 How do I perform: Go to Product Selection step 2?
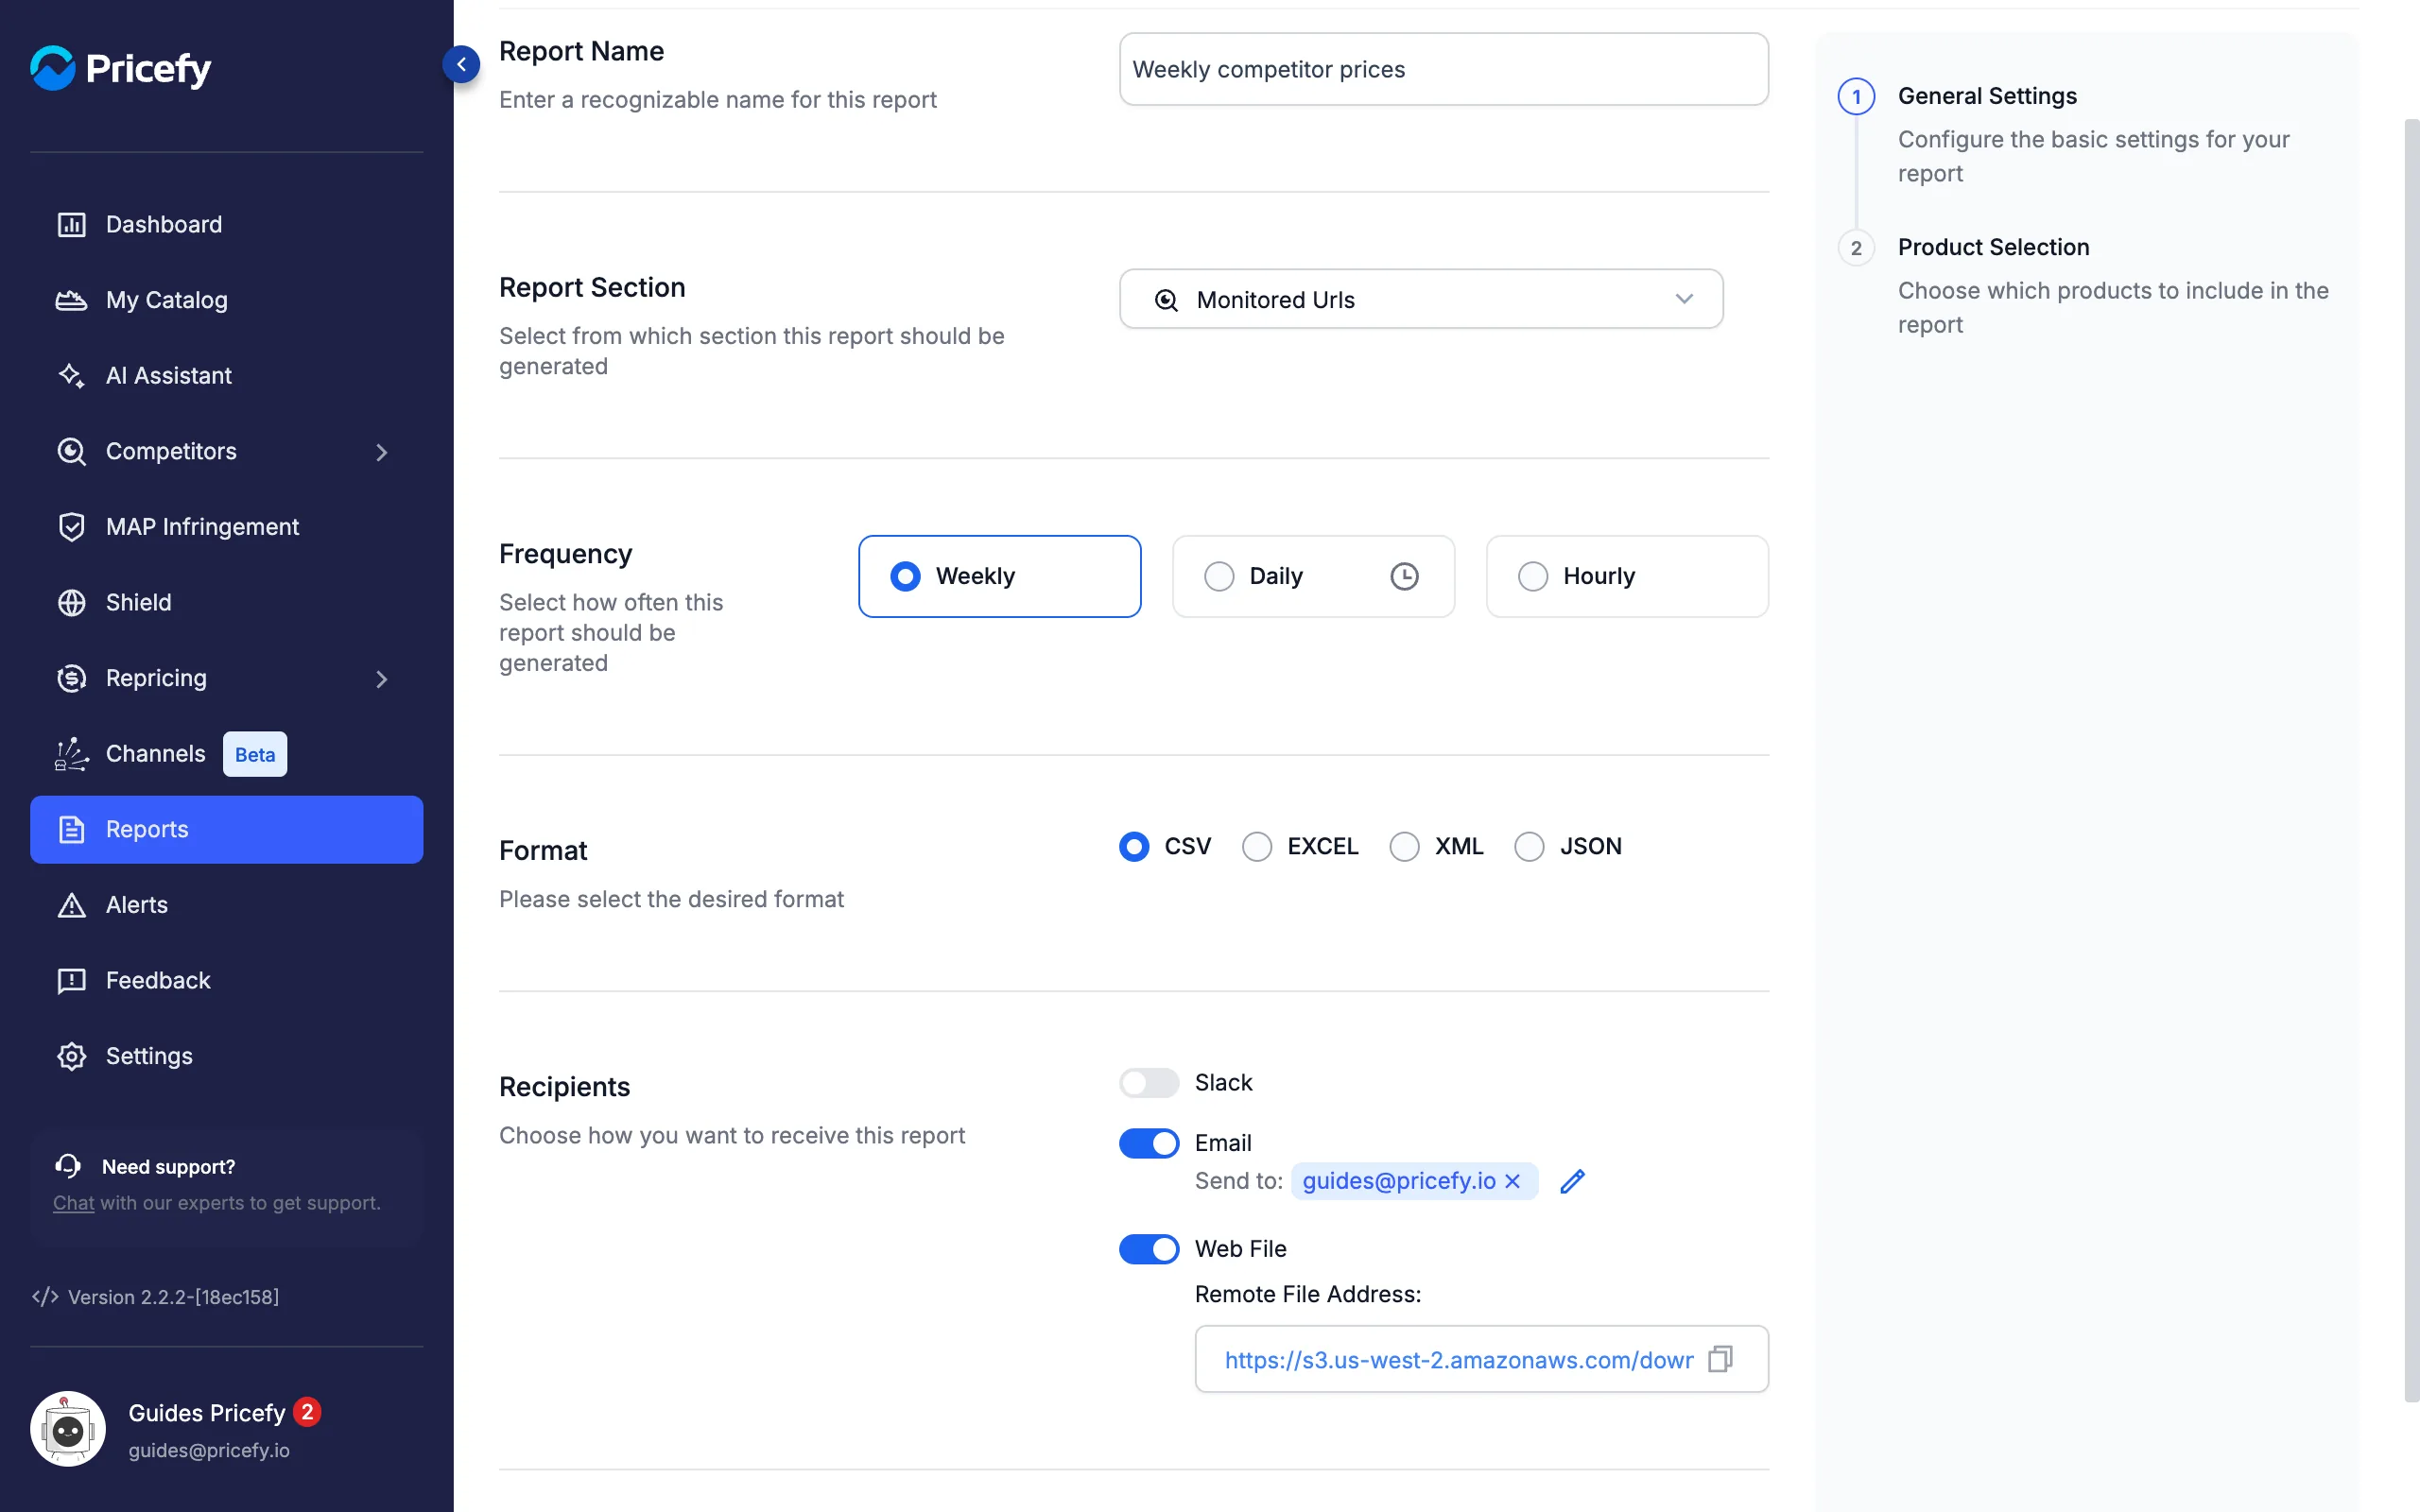1993,247
